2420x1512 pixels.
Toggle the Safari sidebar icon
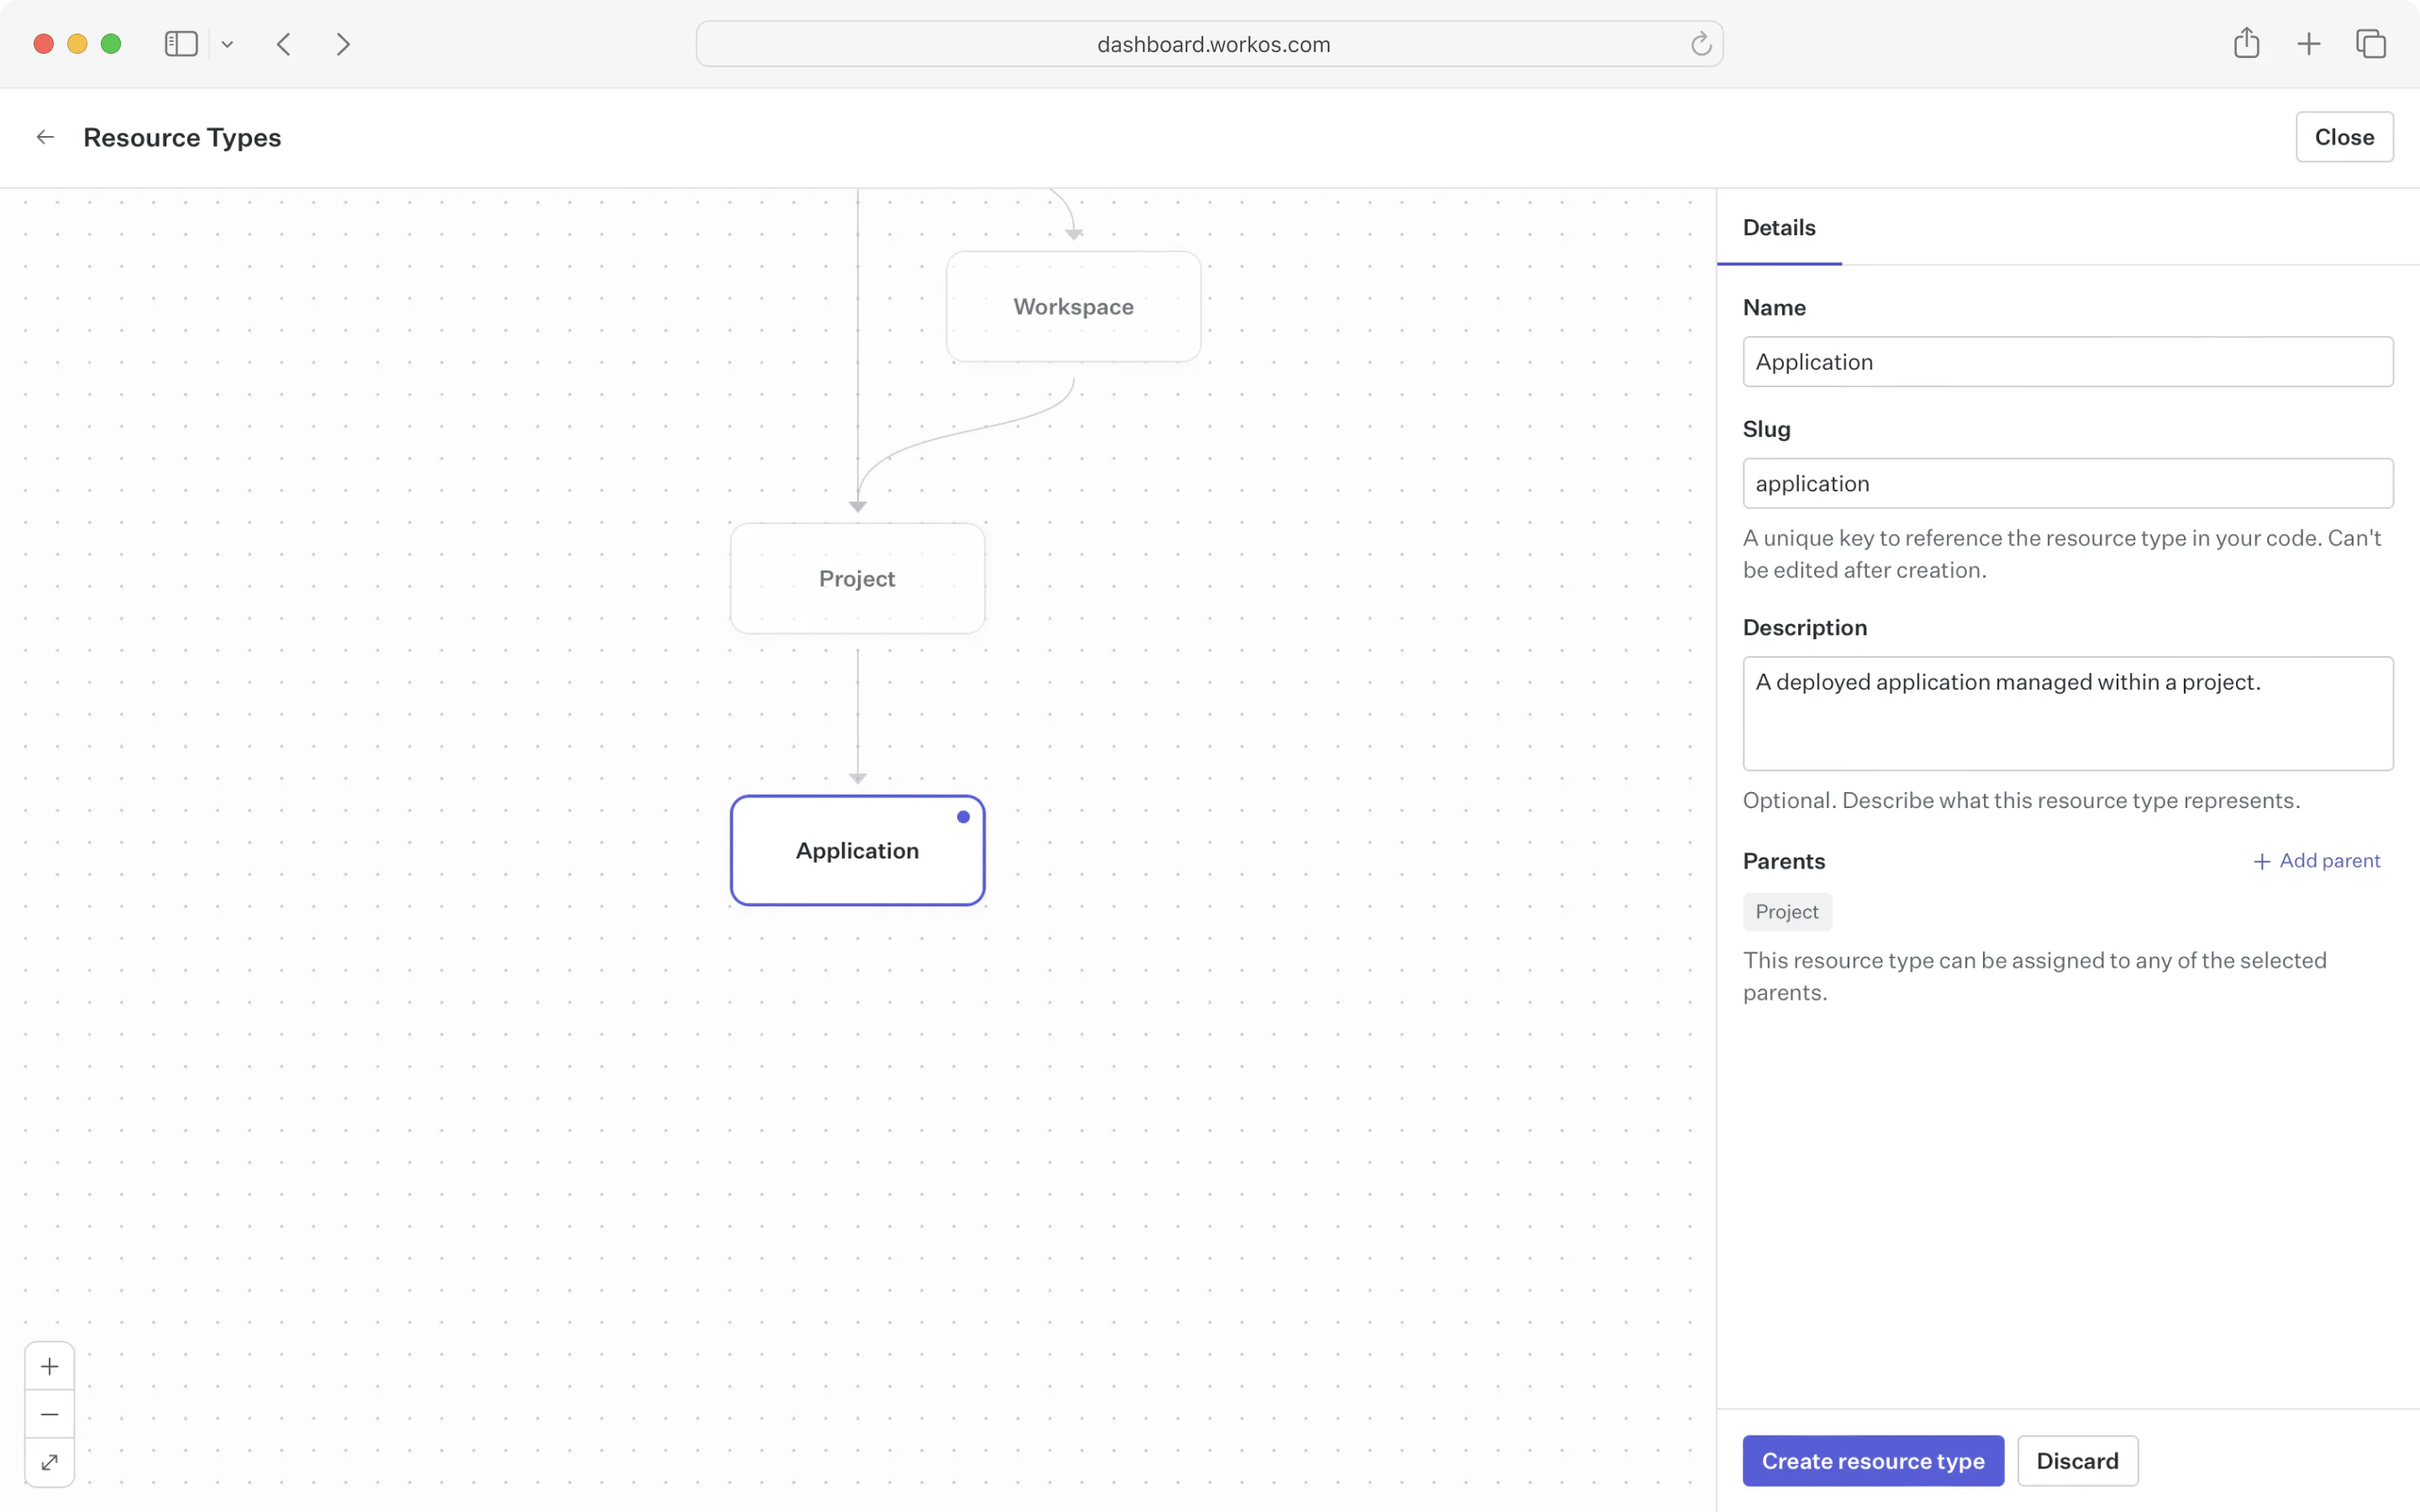pyautogui.click(x=180, y=43)
